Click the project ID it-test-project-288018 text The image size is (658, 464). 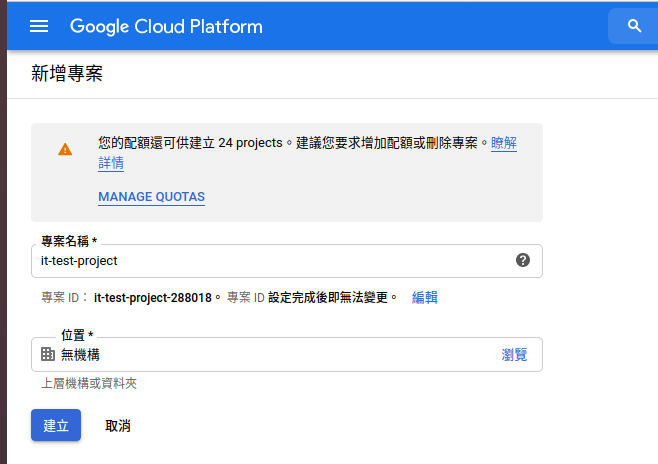pos(153,297)
